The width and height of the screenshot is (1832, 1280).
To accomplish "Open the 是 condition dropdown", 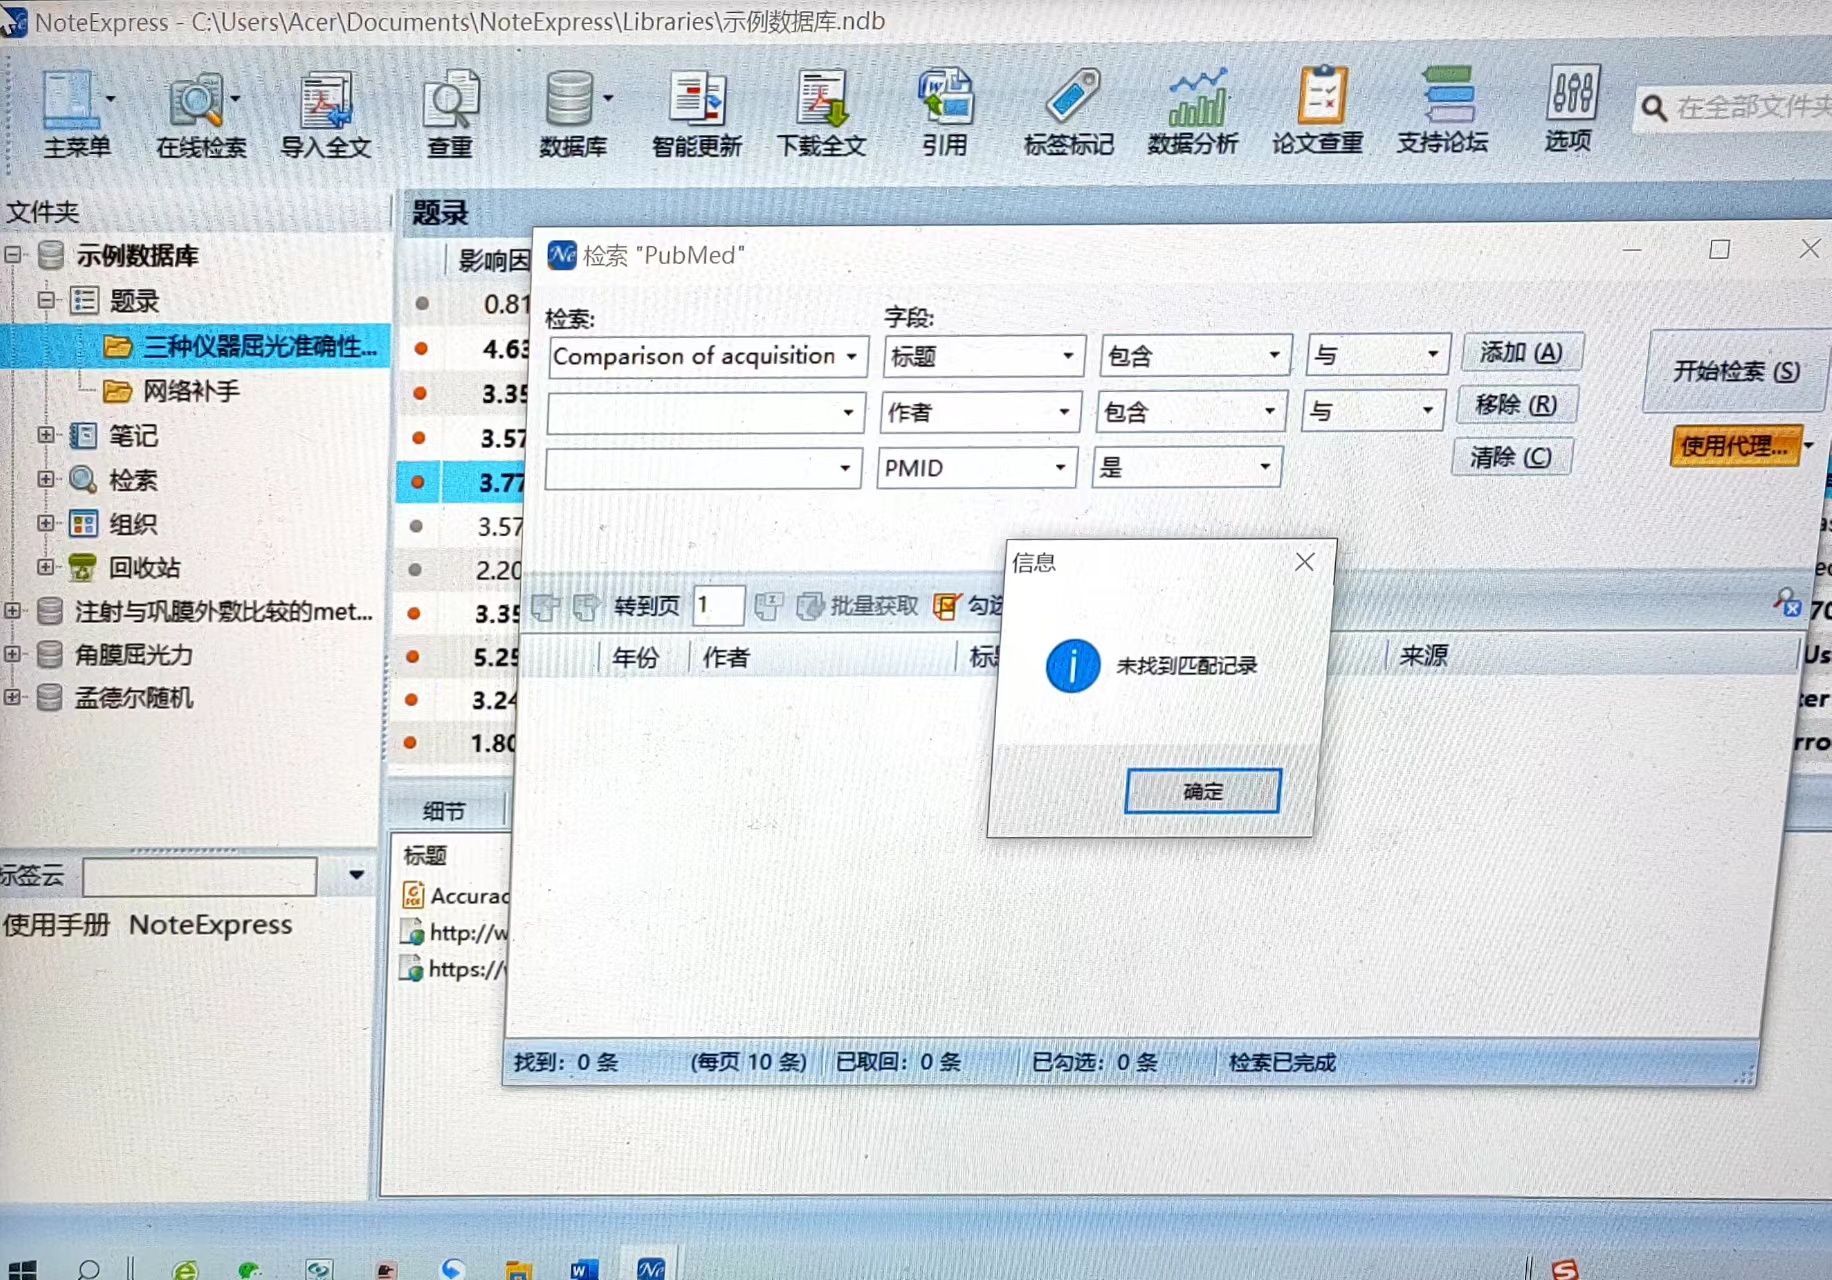I will 1266,467.
